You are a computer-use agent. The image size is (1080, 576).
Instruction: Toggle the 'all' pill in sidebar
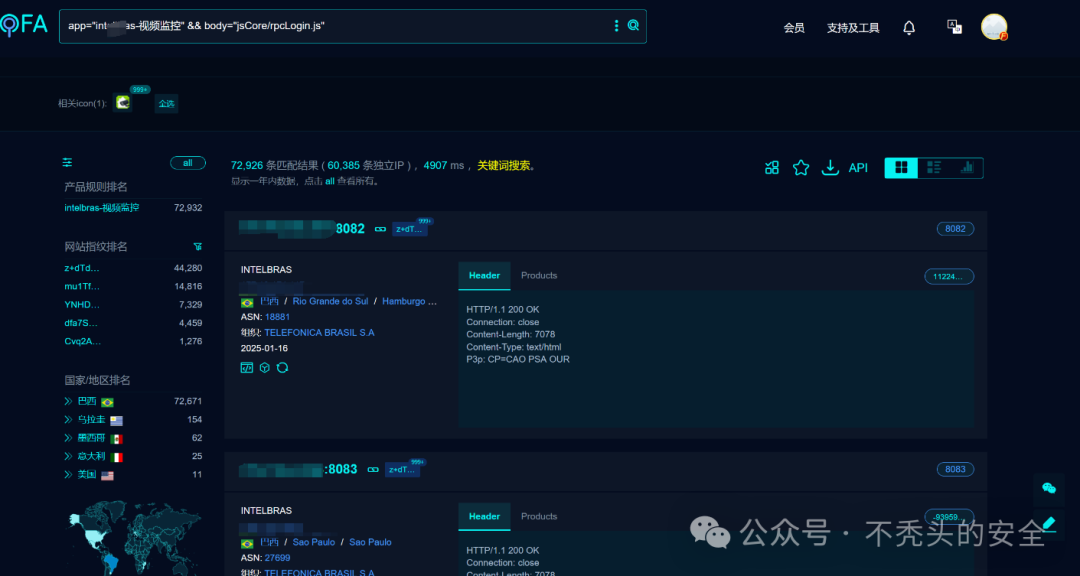click(188, 163)
